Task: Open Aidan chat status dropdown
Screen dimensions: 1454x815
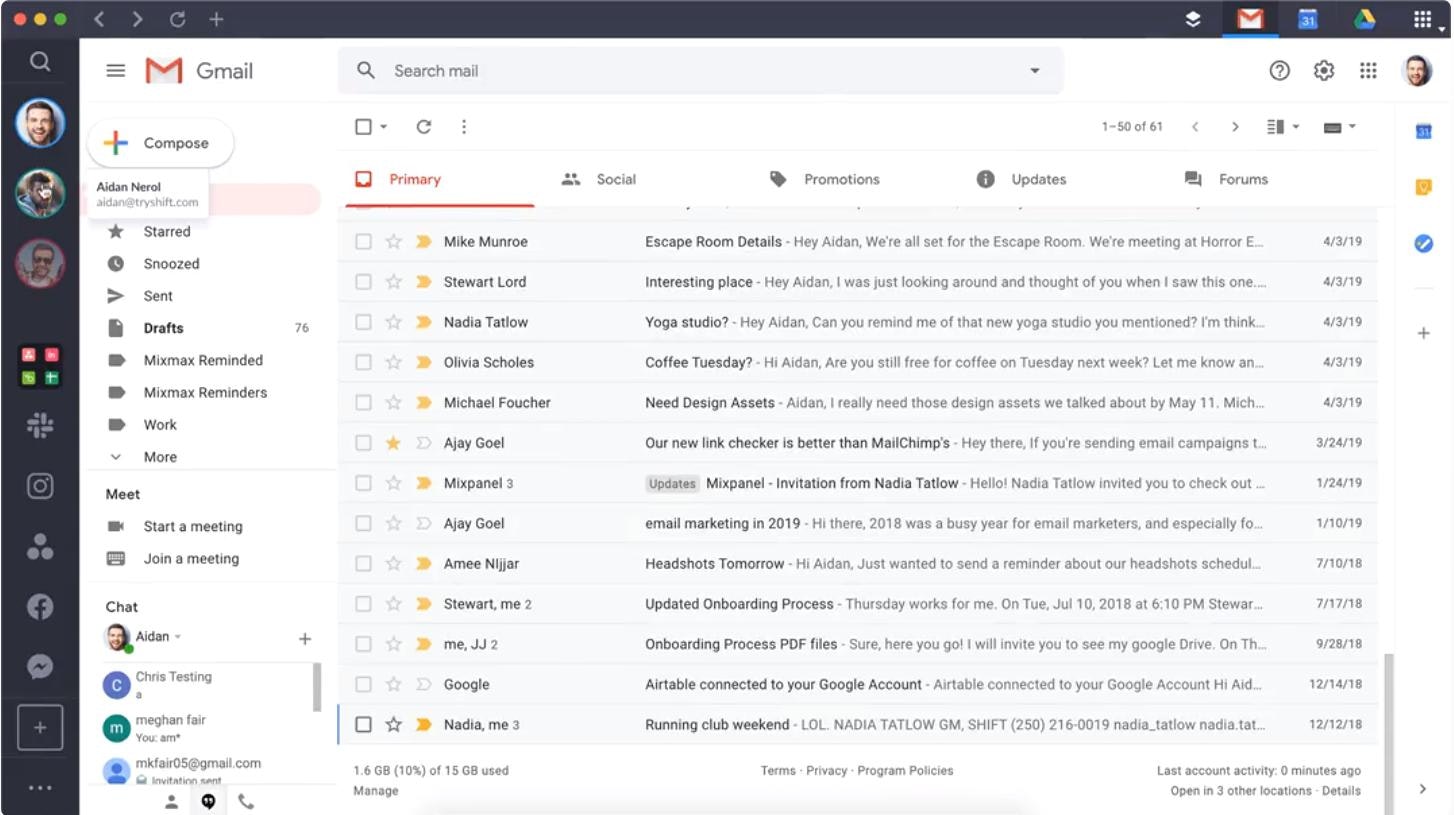Action: 178,637
